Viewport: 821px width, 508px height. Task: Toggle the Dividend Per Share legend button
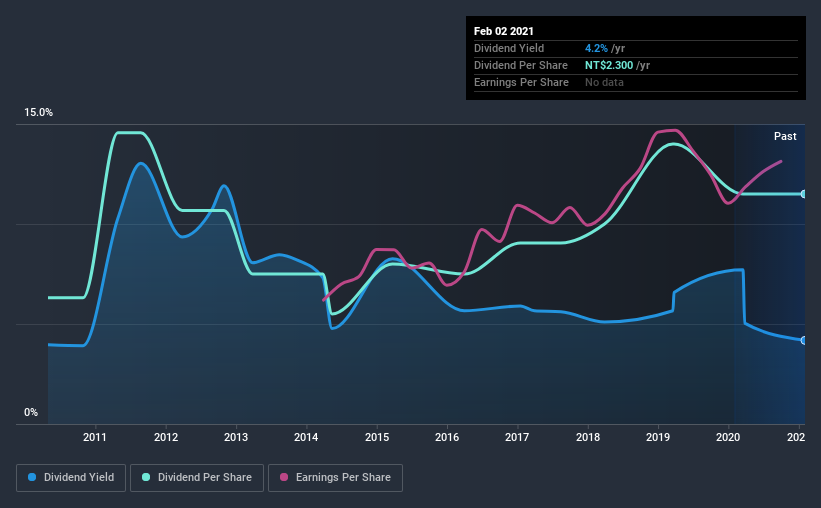coord(197,478)
